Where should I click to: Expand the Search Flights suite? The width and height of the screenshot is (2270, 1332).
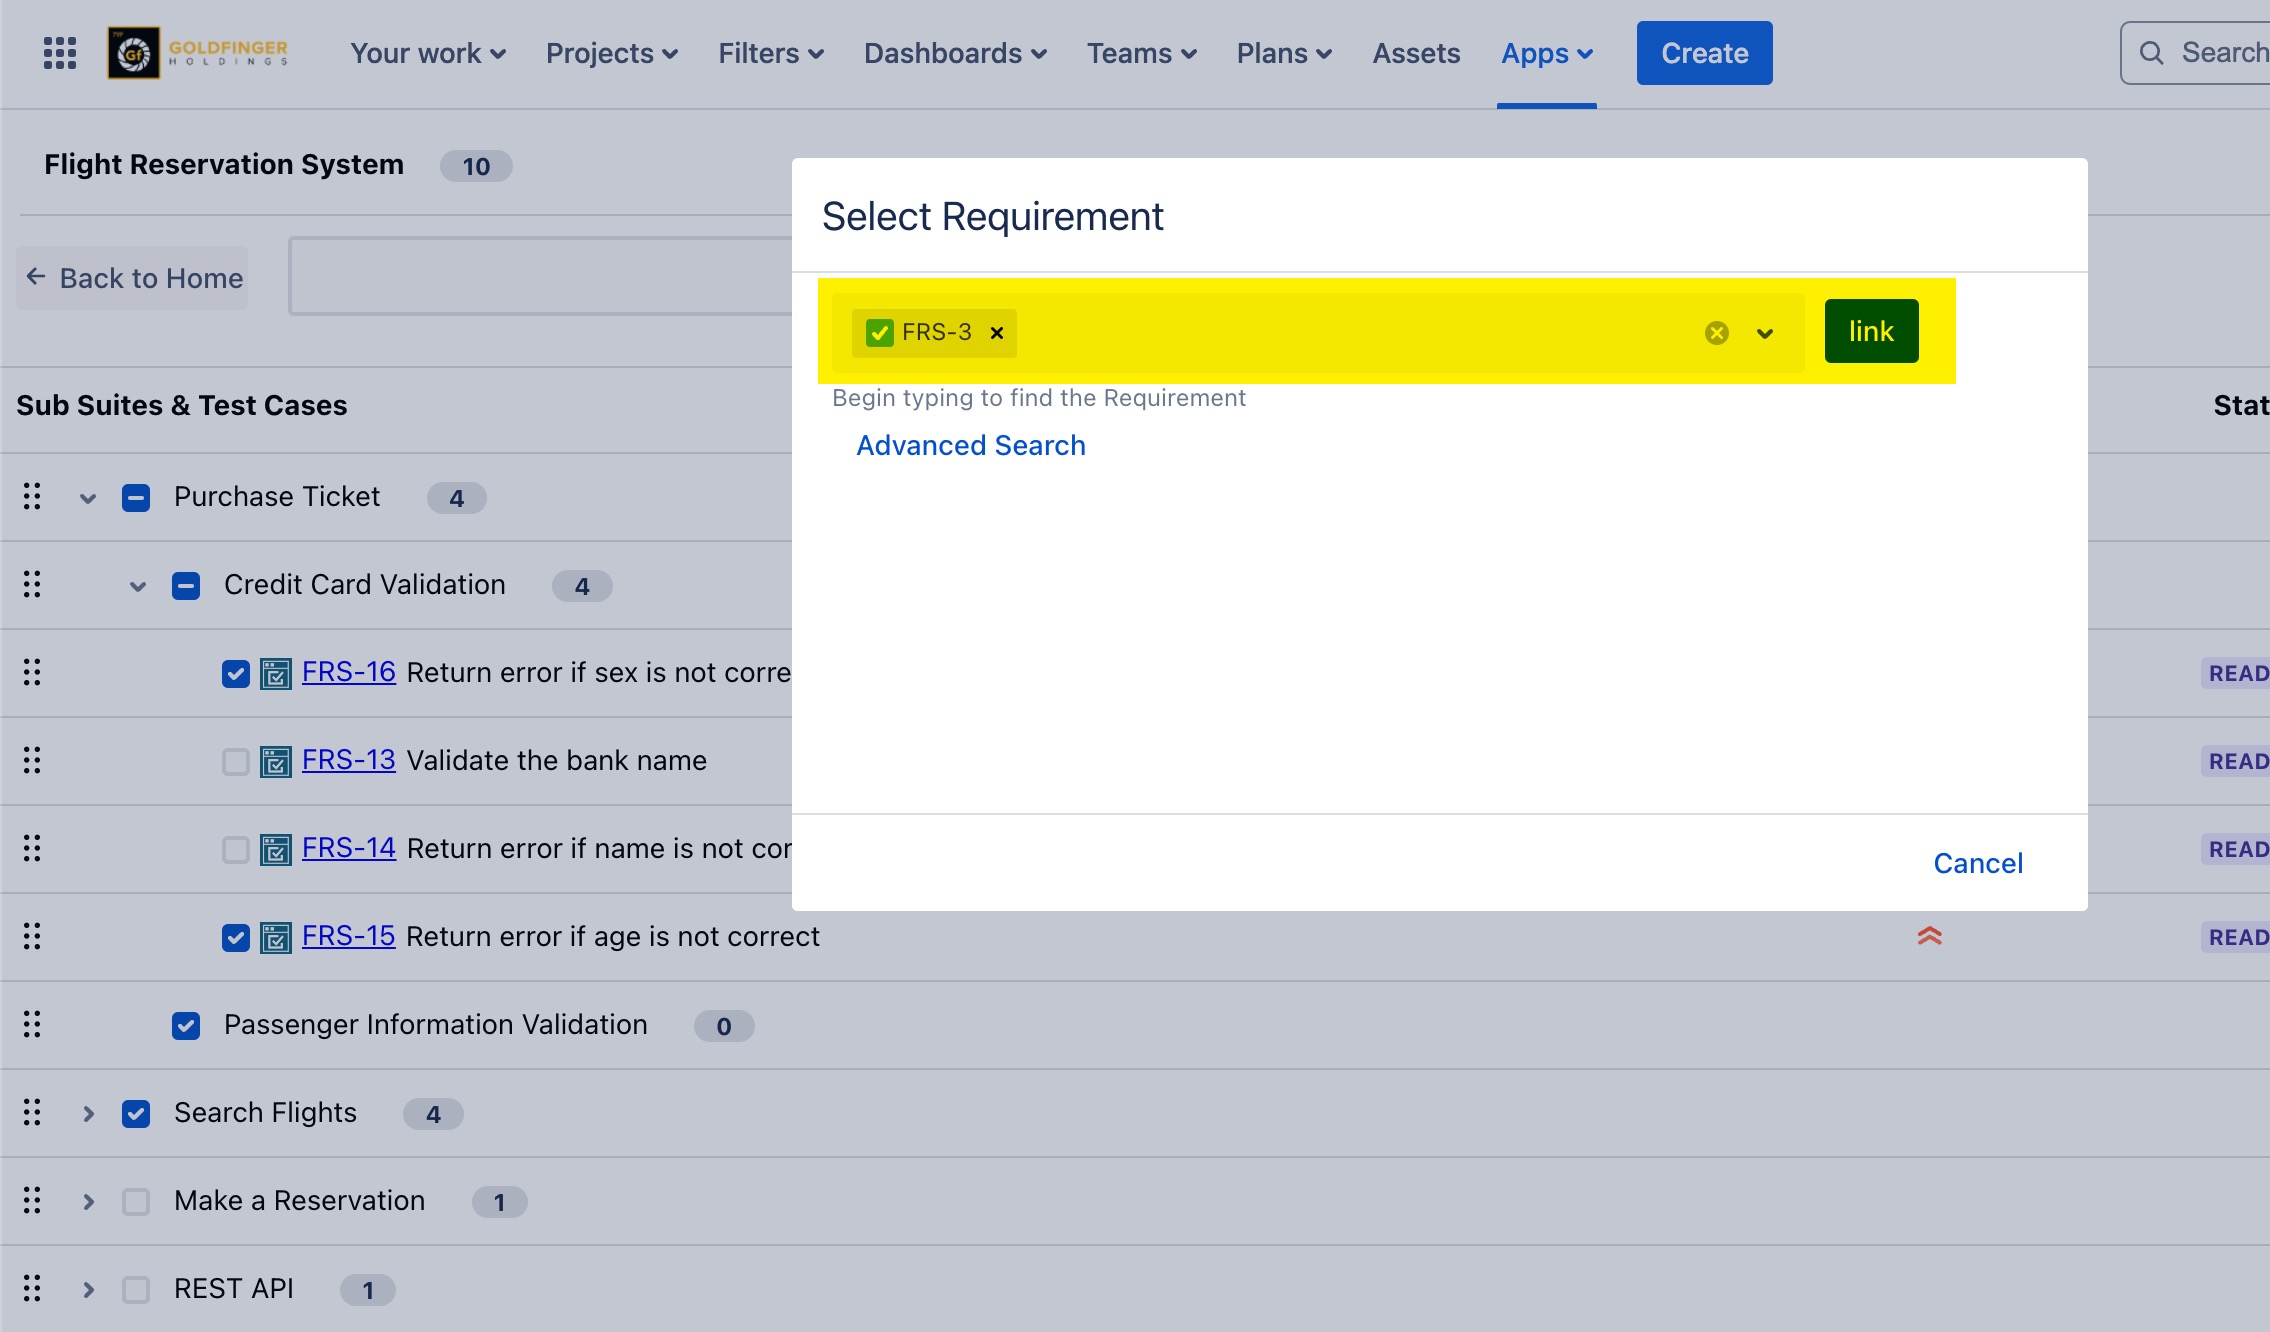pos(88,1114)
